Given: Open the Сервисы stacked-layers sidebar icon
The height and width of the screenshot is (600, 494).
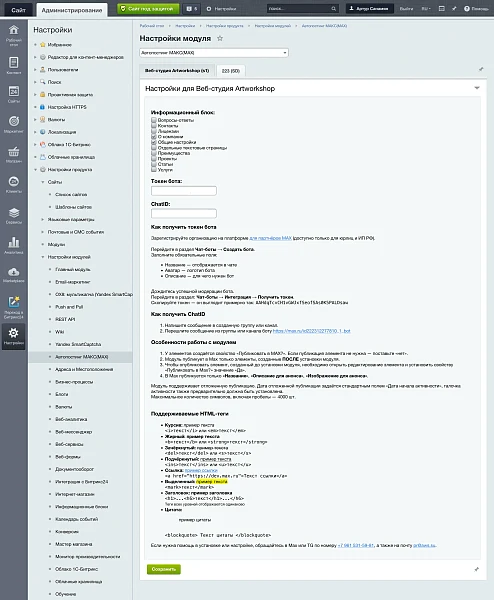Looking at the screenshot, I should (13, 215).
